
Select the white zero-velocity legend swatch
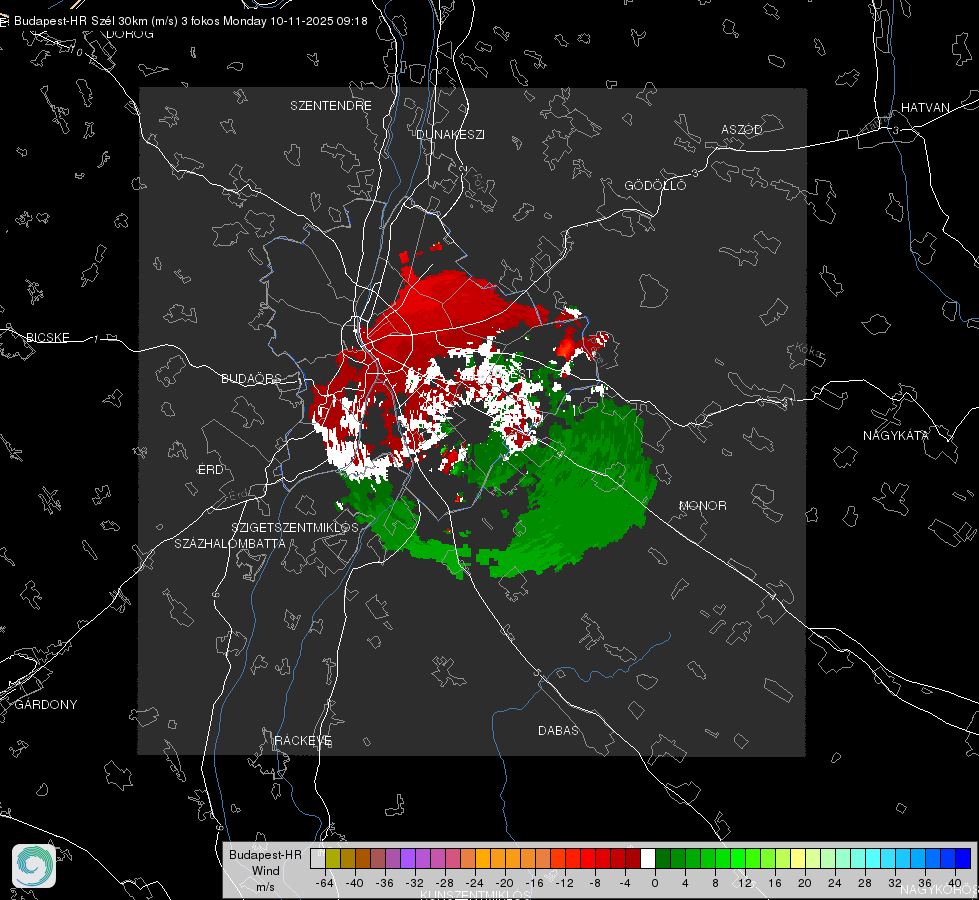648,858
